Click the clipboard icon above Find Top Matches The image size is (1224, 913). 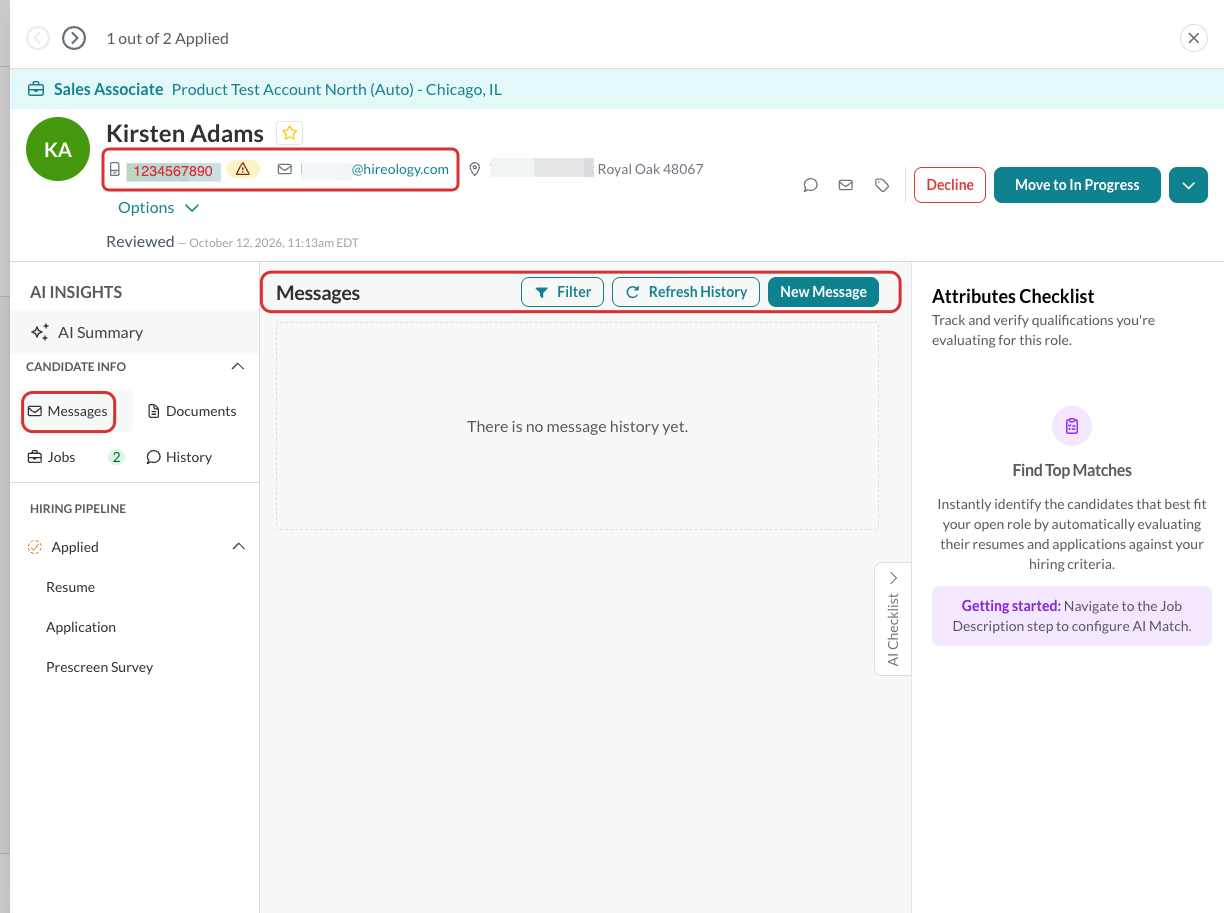(x=1072, y=426)
